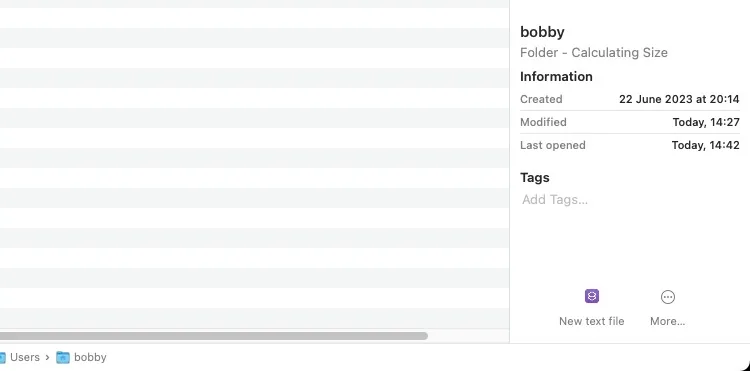The height and width of the screenshot is (371, 750).
Task: Click the bobby home folder icon in path bar
Action: coord(63,357)
